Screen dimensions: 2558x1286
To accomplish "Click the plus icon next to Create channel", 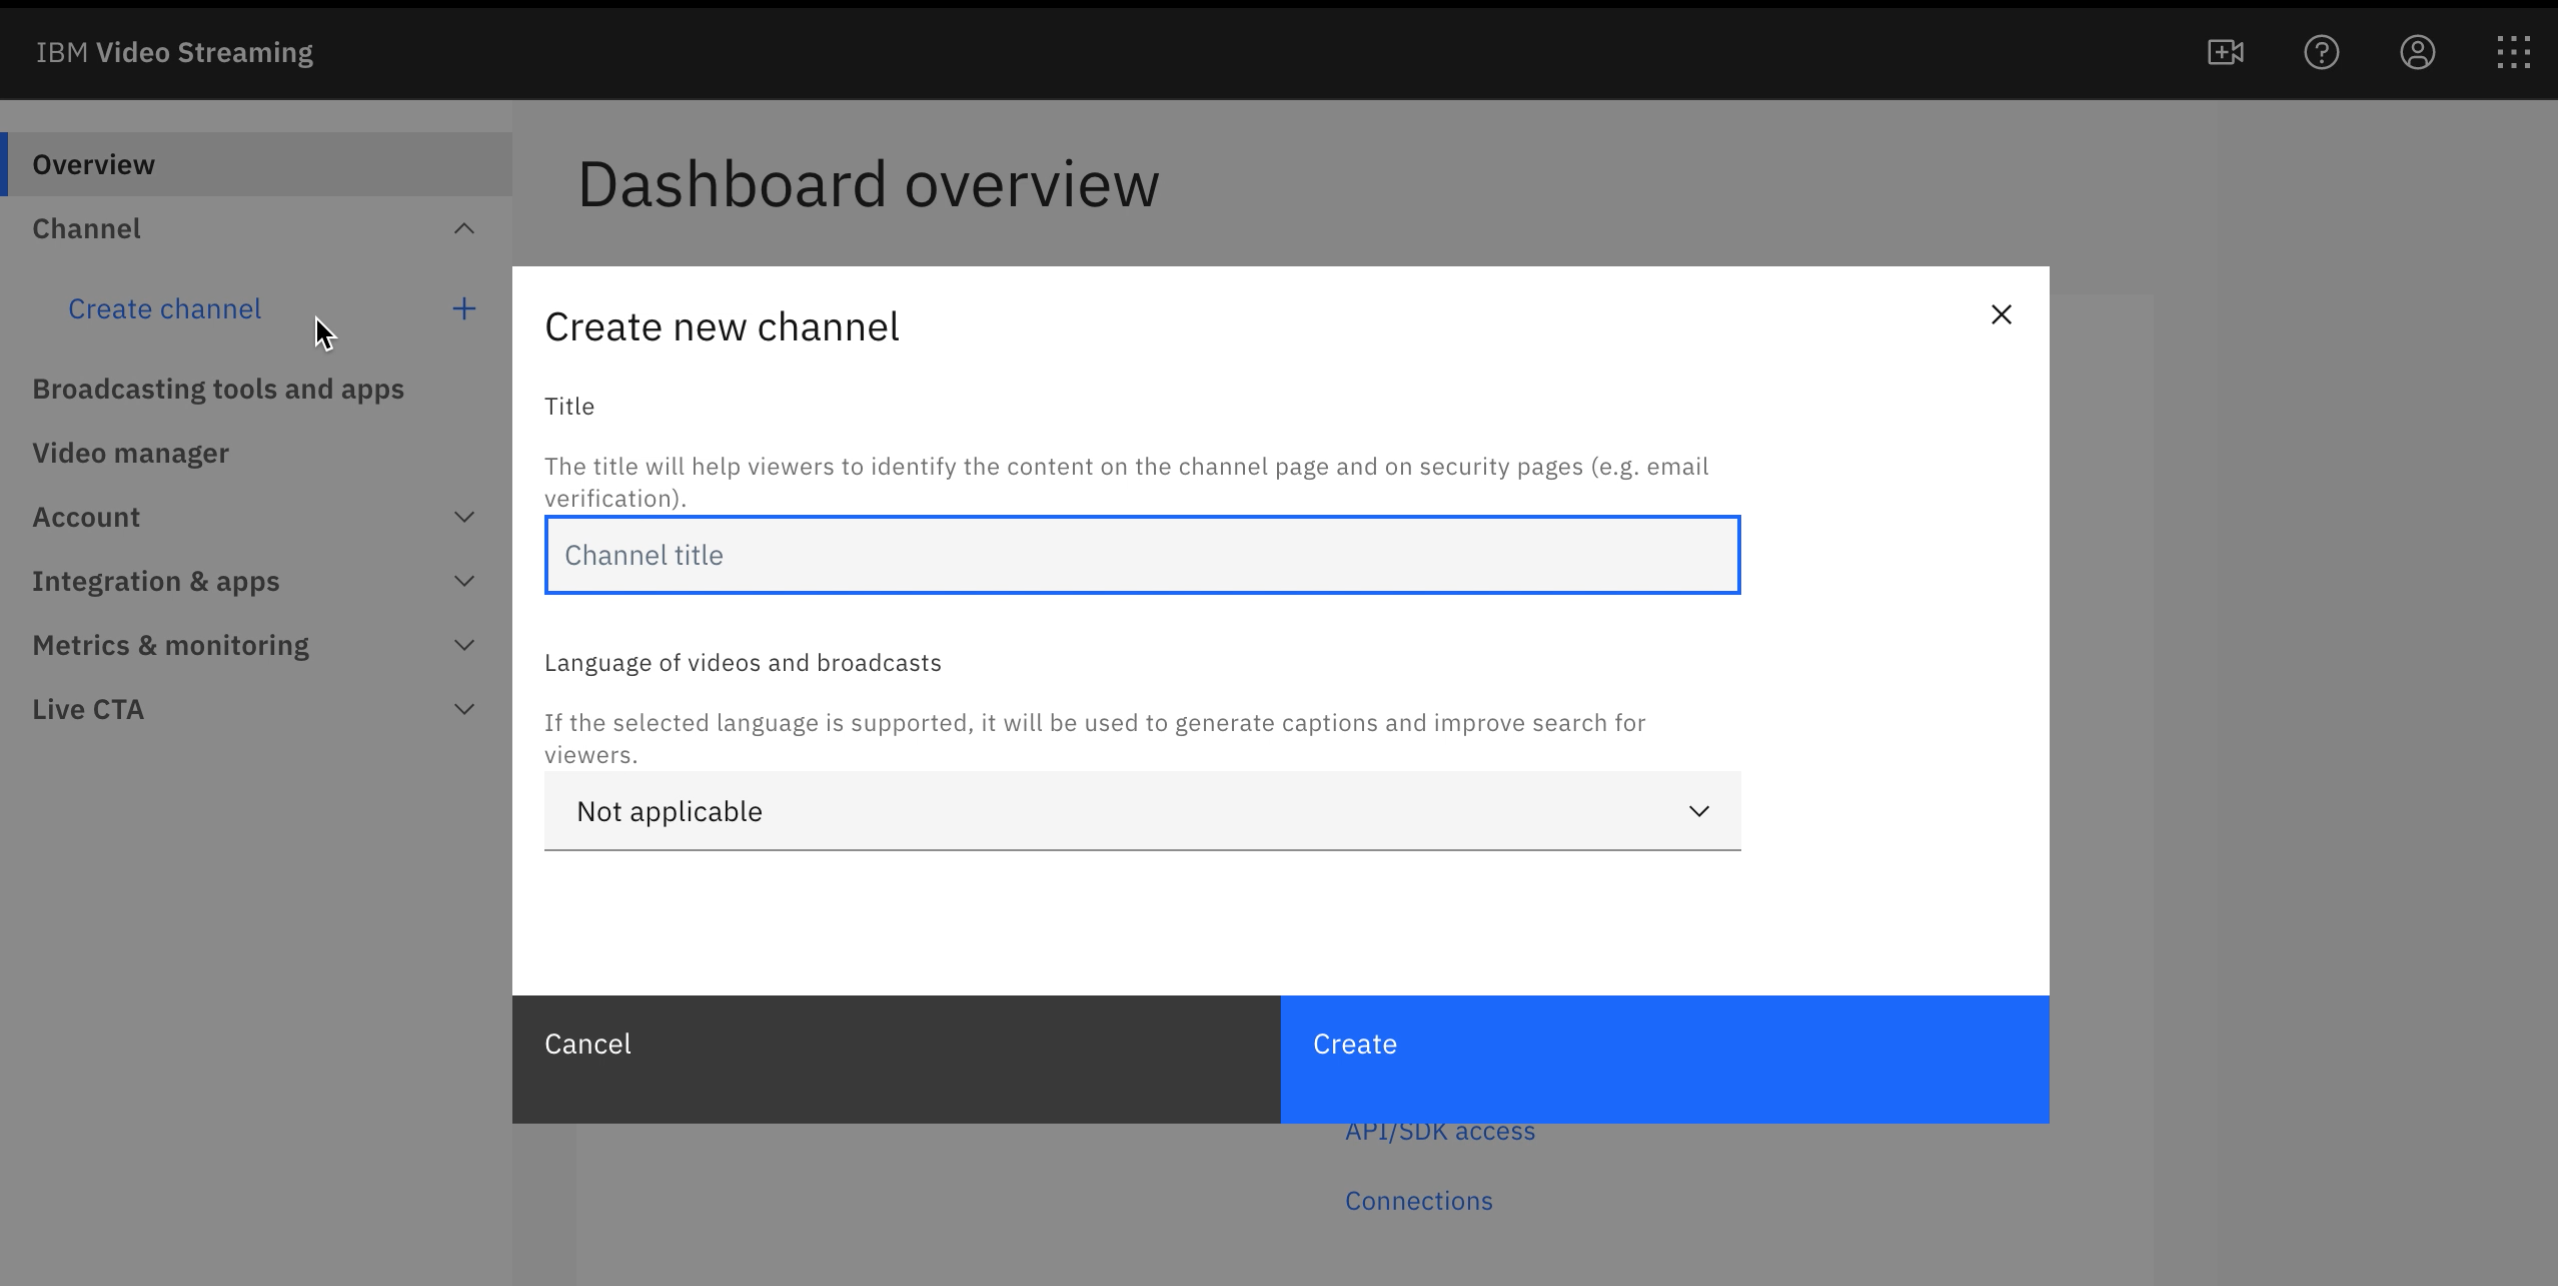I will point(464,308).
